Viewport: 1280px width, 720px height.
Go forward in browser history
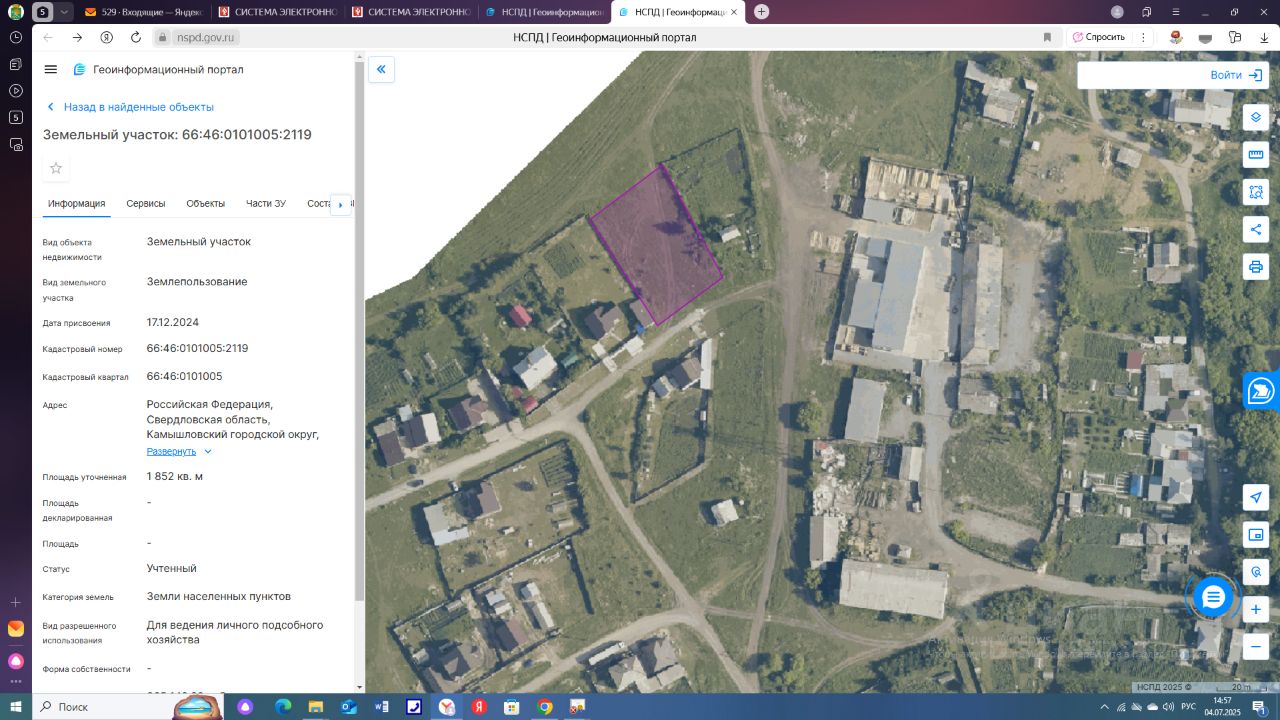click(x=77, y=37)
